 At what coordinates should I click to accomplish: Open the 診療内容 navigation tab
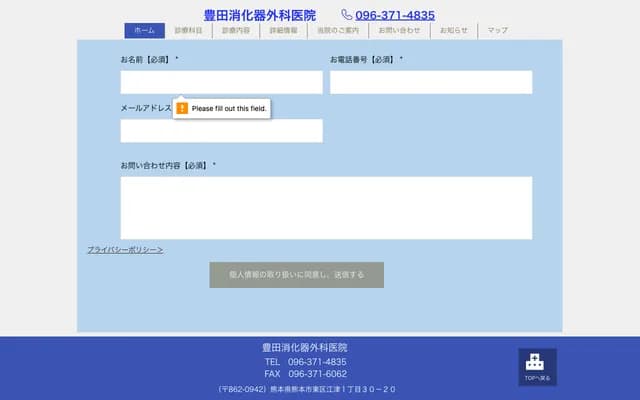(x=236, y=31)
